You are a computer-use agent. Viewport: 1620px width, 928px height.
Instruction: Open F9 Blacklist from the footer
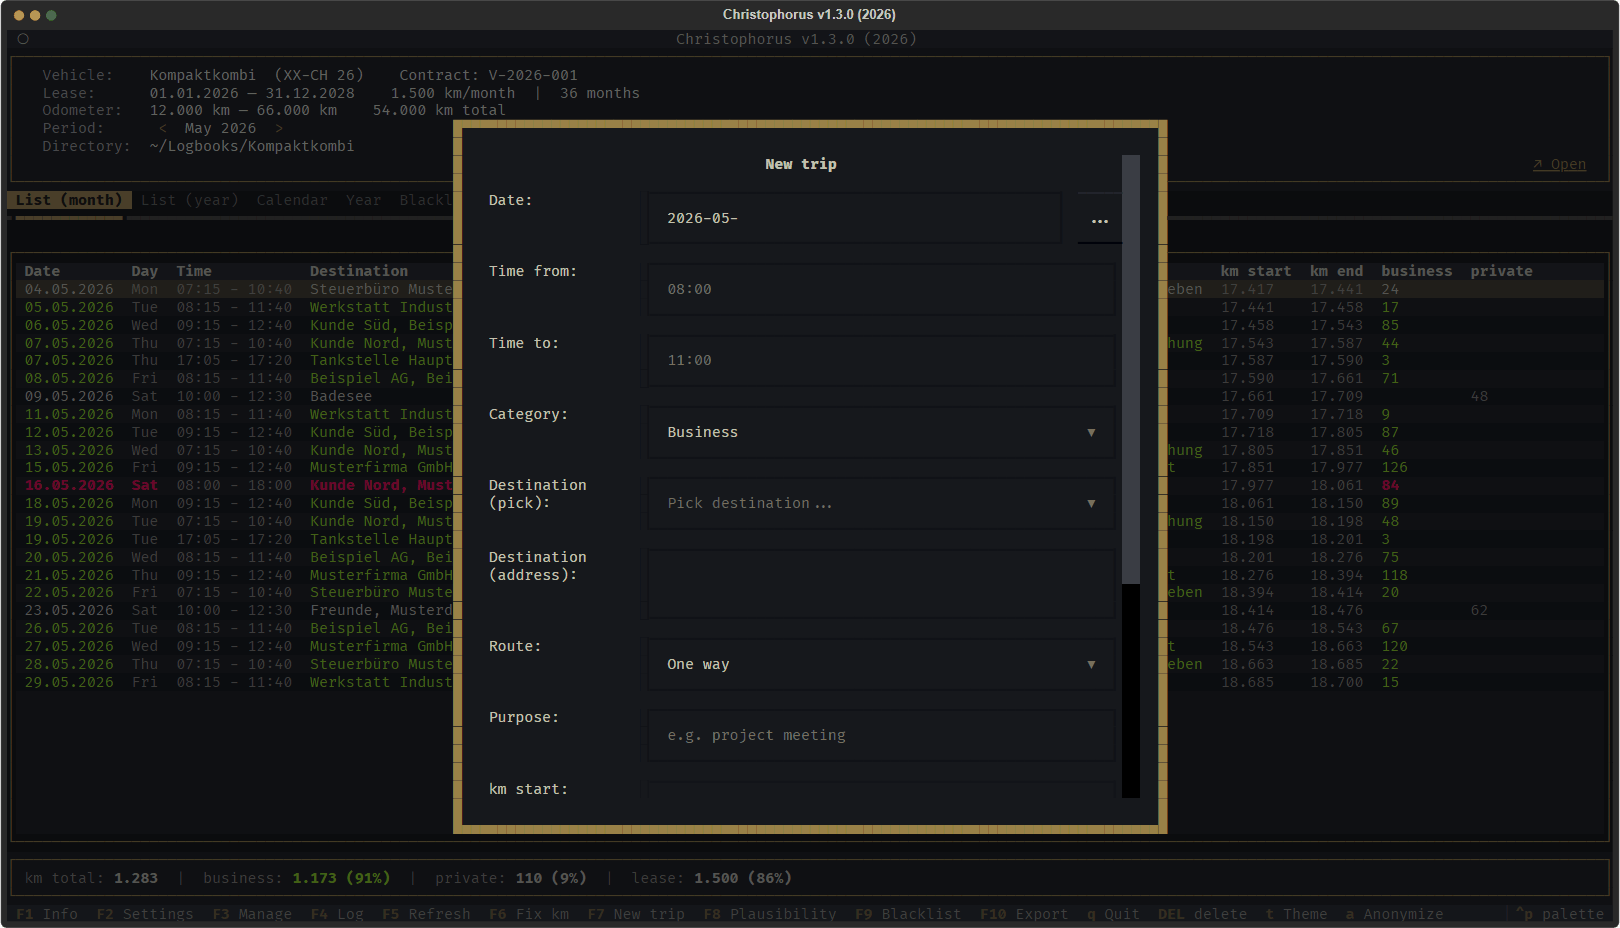tap(908, 914)
